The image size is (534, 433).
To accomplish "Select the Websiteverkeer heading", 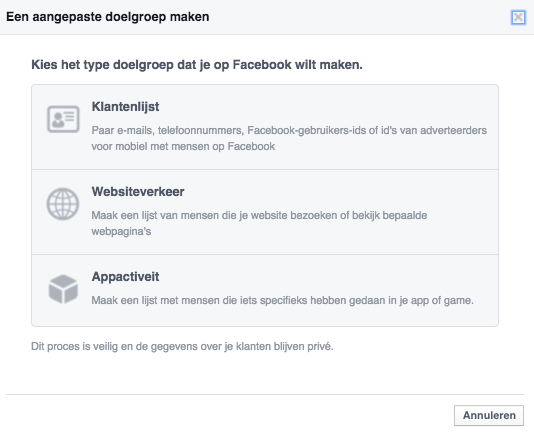I will (x=138, y=191).
